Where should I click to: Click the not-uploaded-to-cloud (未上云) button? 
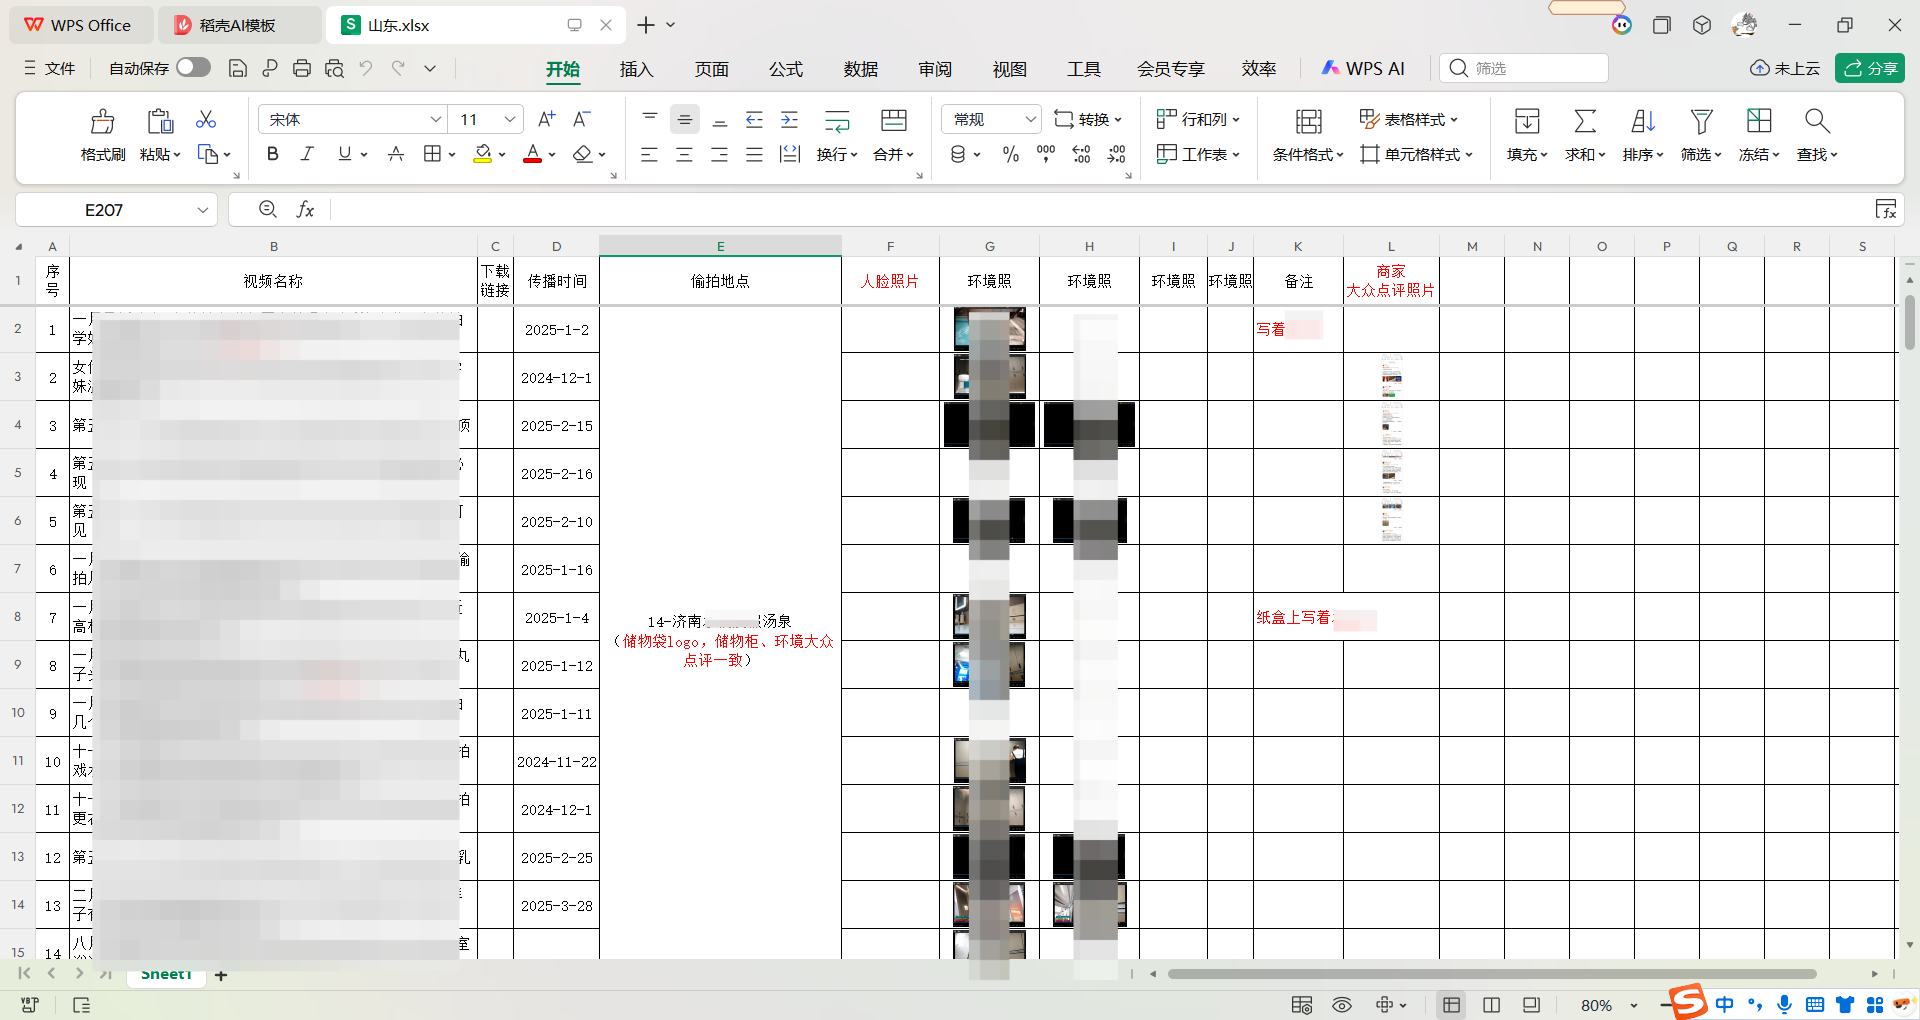1785,68
